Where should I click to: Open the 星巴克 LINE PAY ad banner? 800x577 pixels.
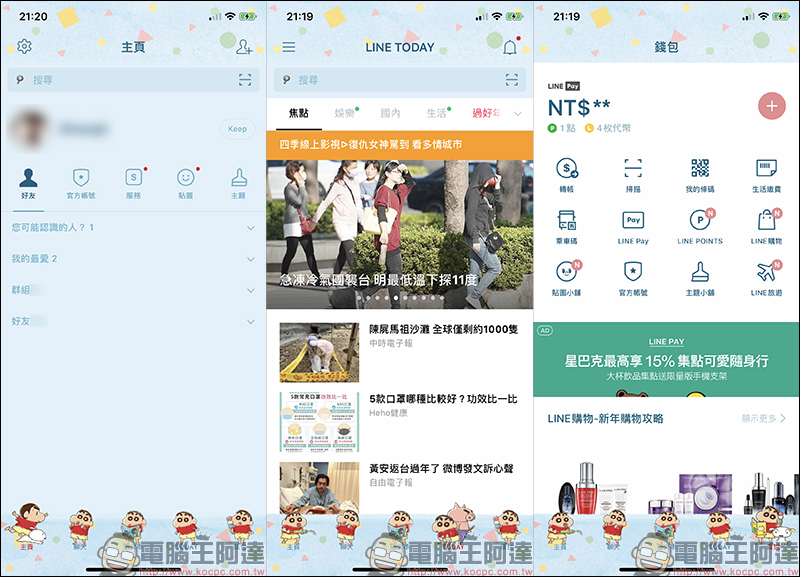(666, 359)
